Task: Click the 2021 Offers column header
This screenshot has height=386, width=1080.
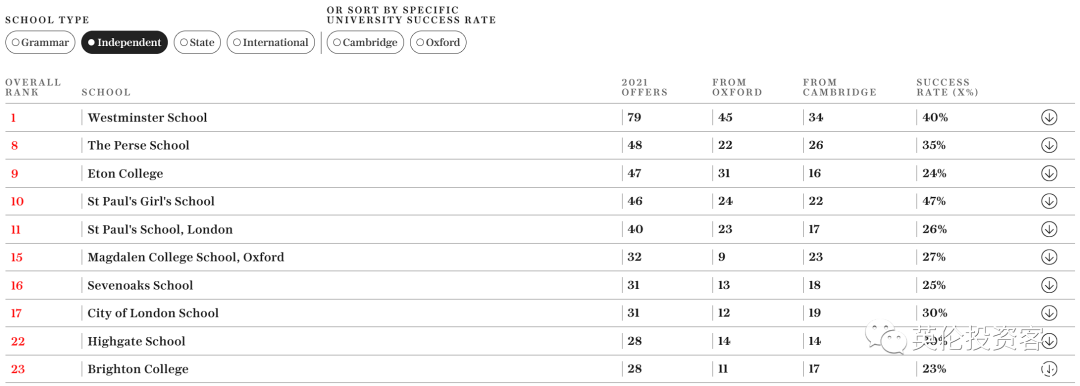Action: [644, 87]
